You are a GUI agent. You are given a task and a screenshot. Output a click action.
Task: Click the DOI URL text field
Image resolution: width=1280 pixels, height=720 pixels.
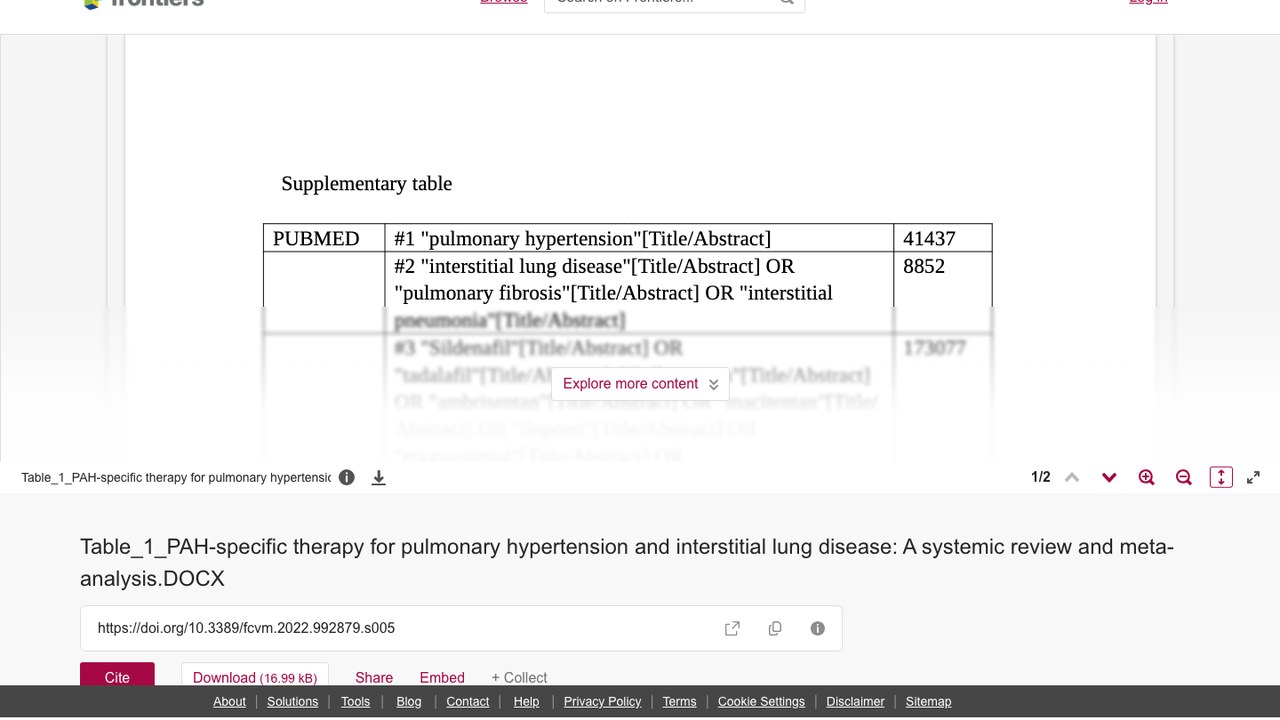pyautogui.click(x=461, y=628)
